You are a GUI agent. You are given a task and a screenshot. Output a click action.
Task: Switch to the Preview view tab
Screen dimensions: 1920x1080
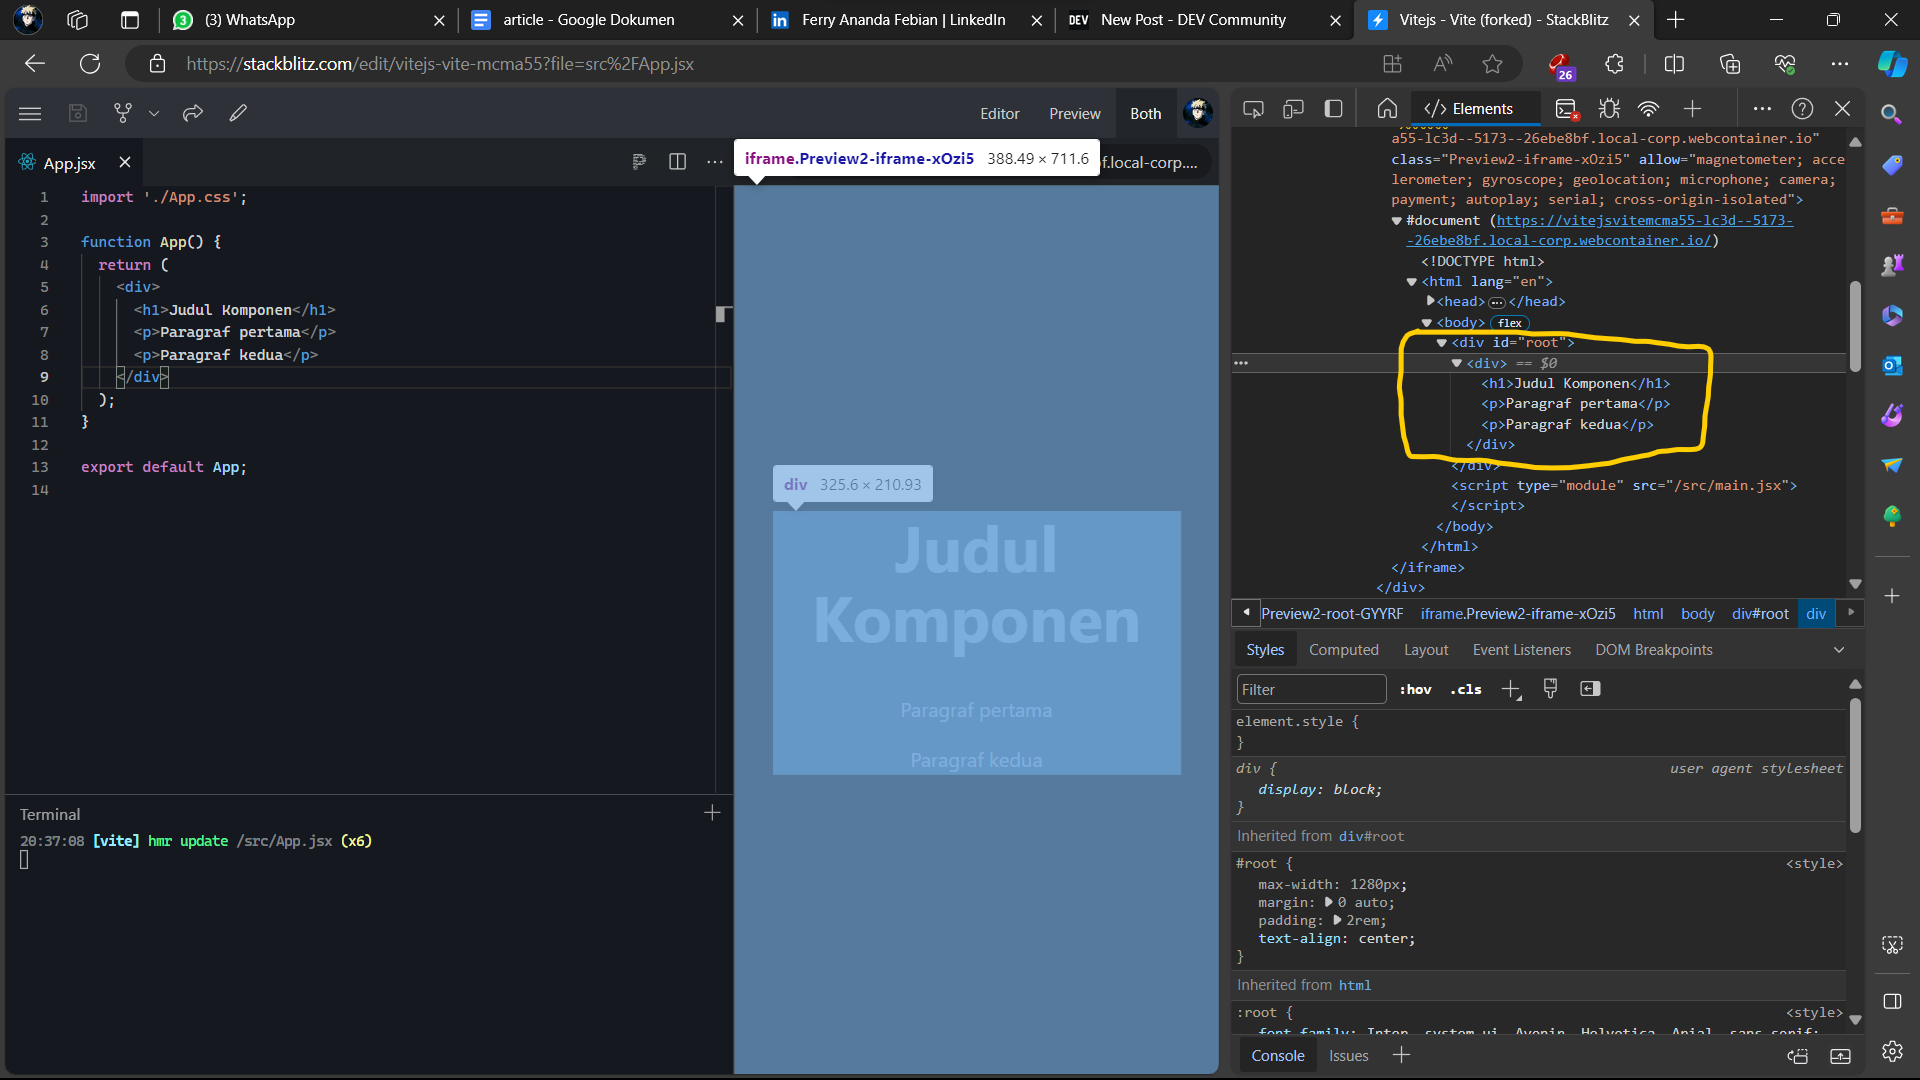tap(1074, 114)
